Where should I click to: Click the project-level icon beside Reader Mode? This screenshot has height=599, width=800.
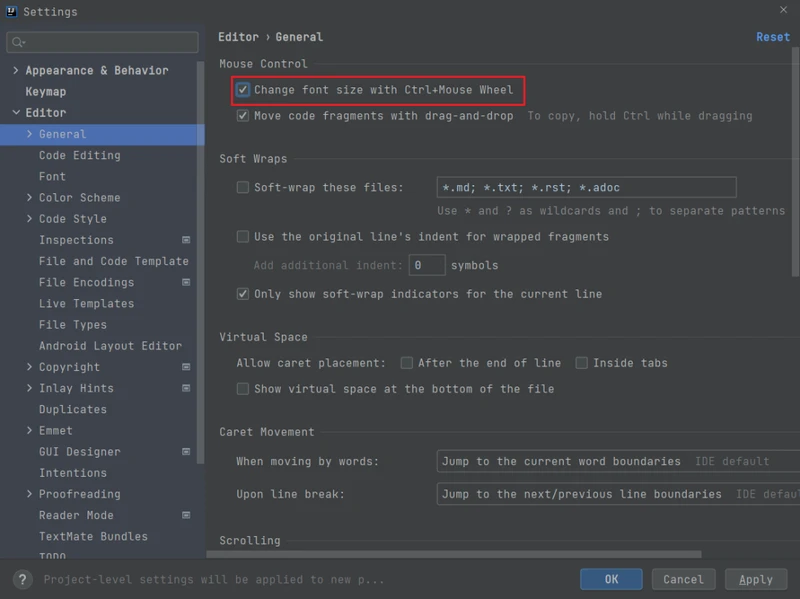click(186, 515)
